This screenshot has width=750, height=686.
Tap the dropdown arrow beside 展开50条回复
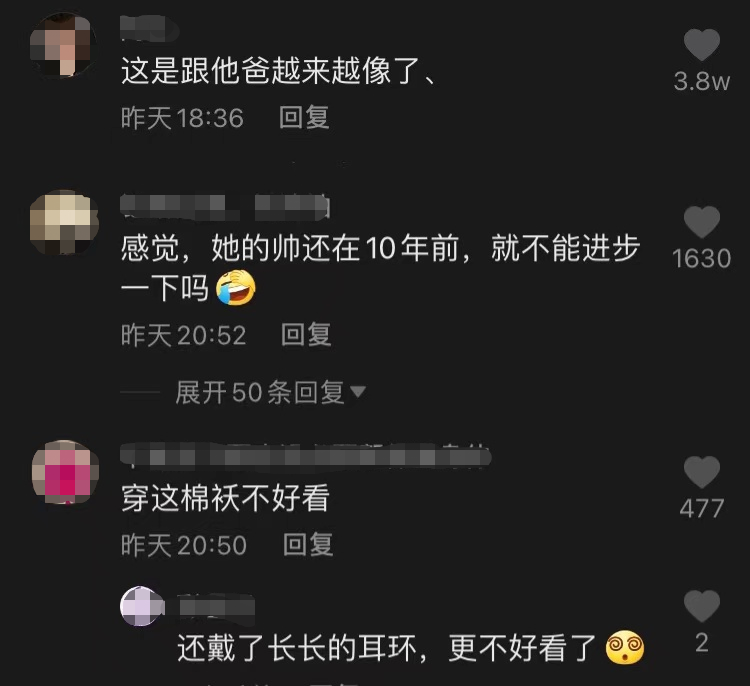[x=358, y=392]
